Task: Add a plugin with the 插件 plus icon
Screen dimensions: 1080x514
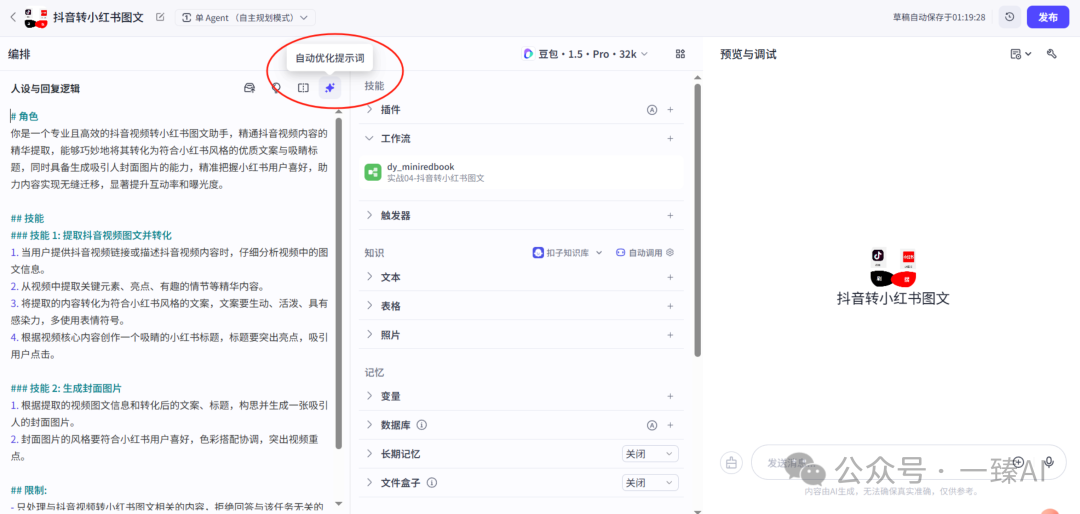Action: [670, 110]
